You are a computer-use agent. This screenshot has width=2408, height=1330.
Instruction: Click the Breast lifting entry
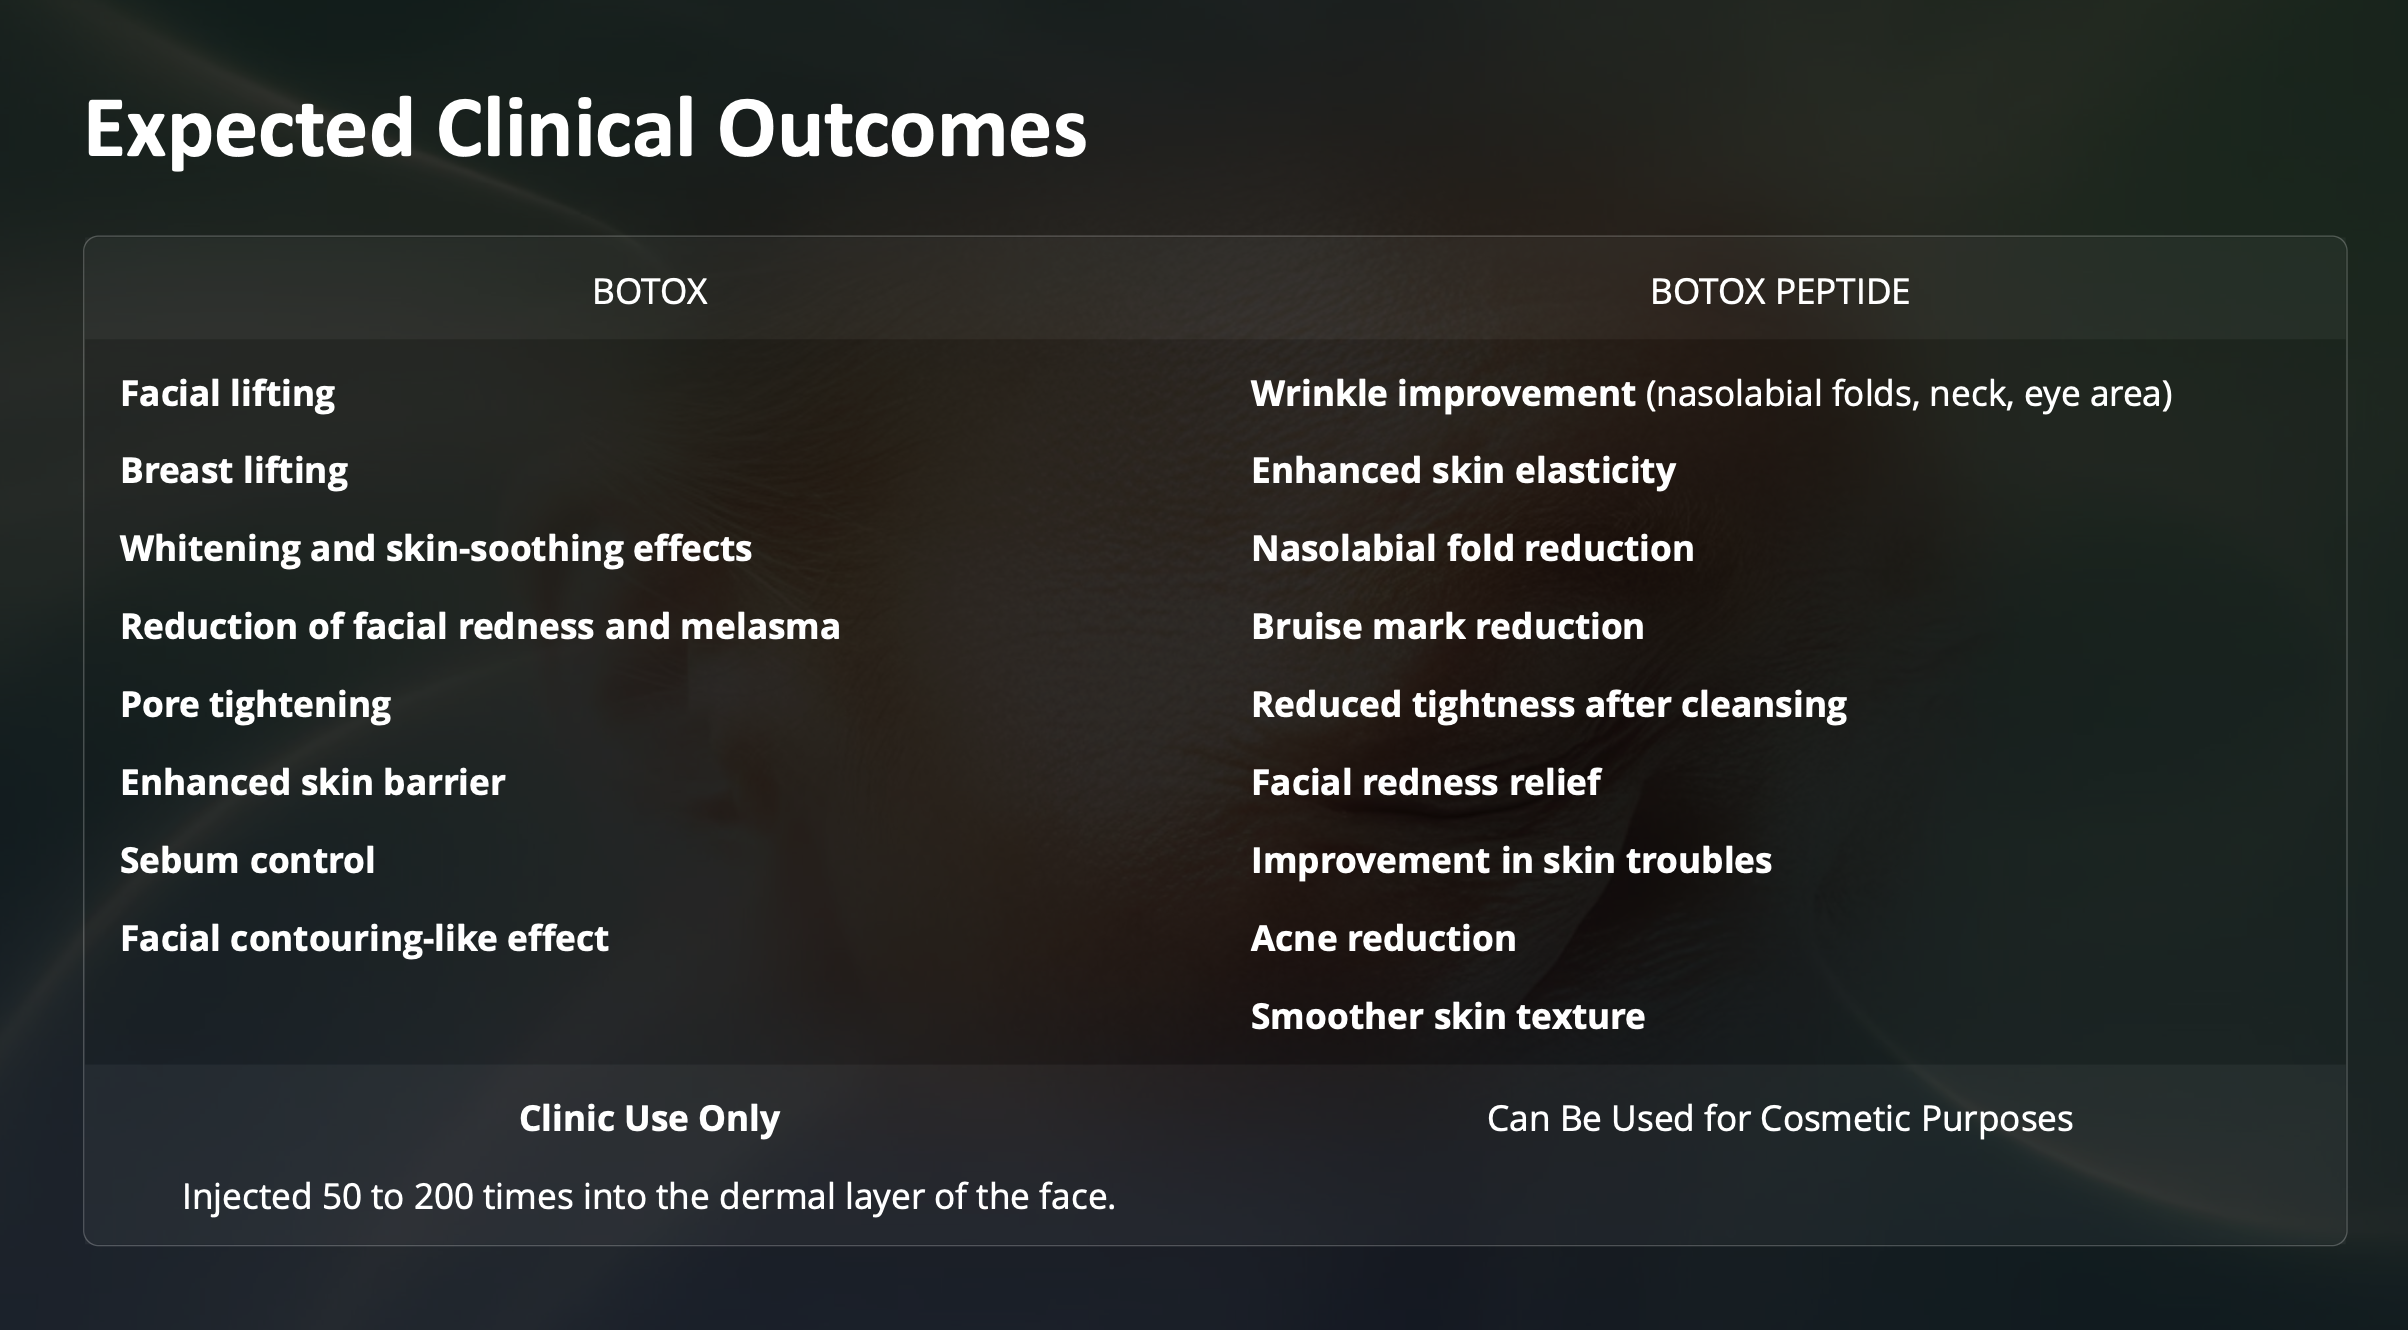[234, 471]
